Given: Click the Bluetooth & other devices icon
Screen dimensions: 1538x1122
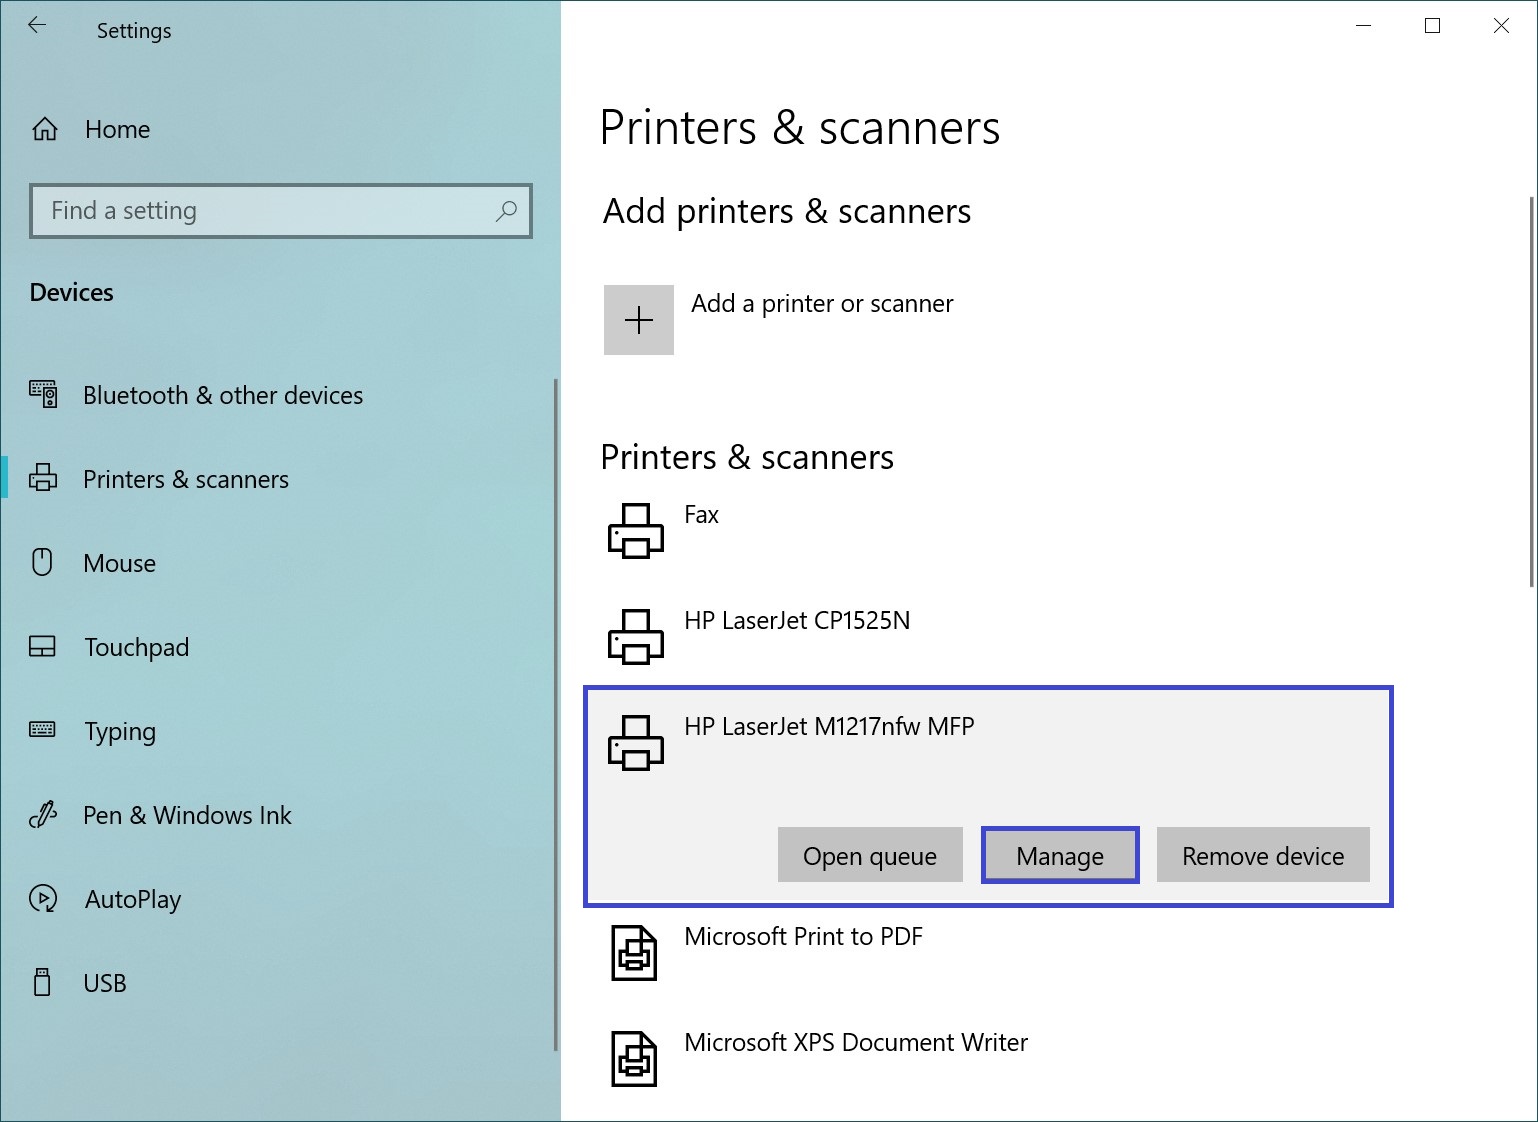Looking at the screenshot, I should [x=43, y=394].
